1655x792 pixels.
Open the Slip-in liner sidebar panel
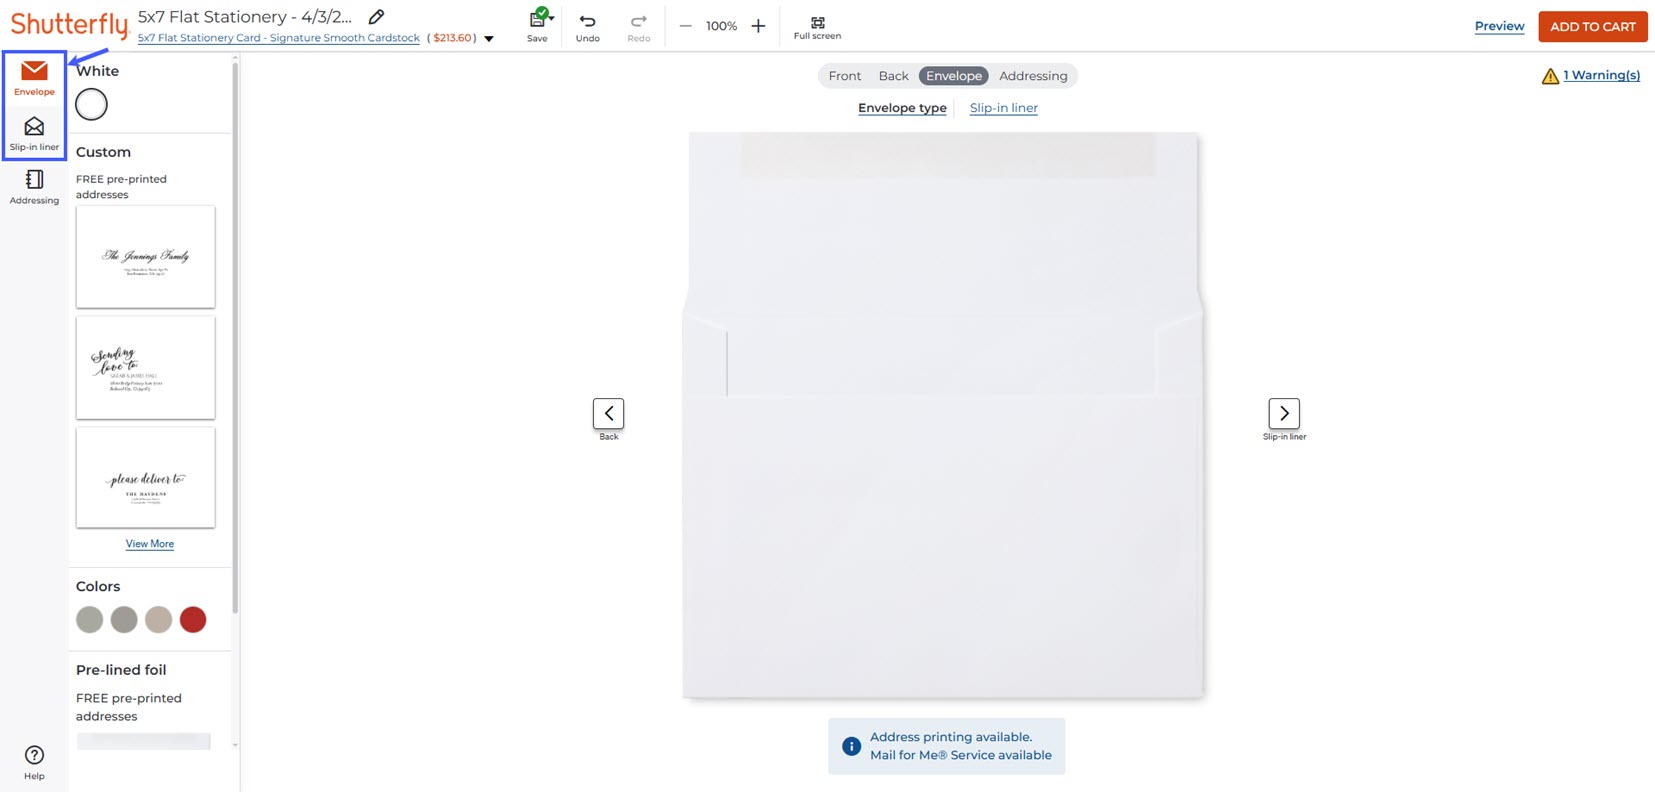click(x=34, y=133)
